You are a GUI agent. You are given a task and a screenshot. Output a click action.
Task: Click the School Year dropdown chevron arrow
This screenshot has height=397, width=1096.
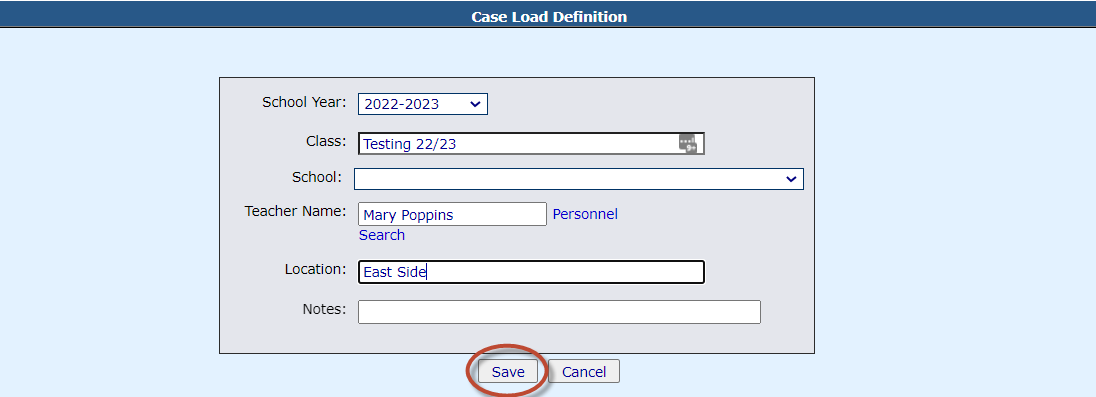click(475, 104)
